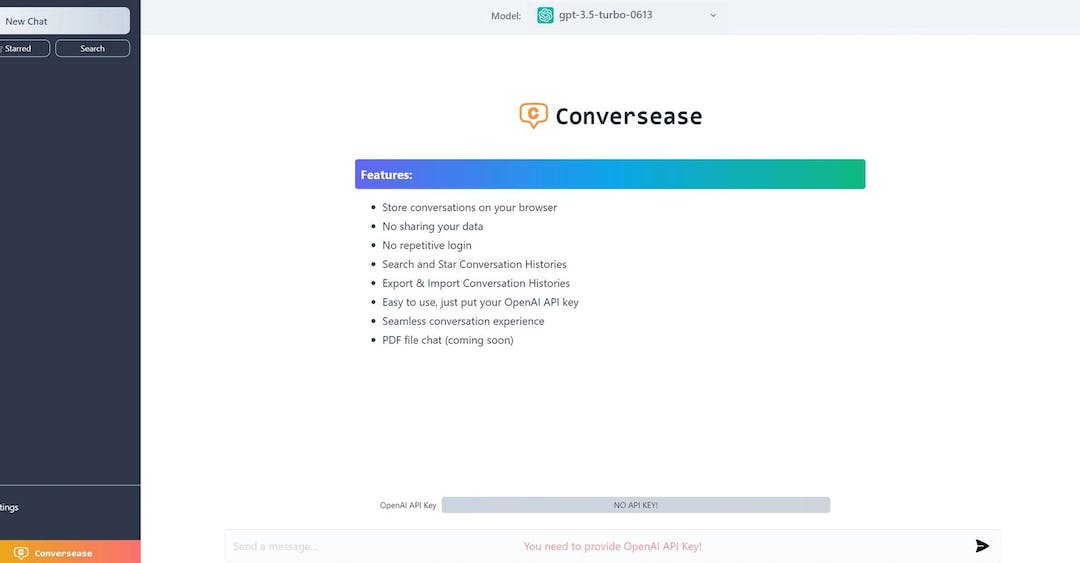This screenshot has width=1080, height=563.
Task: Start a New Chat in the sidebar
Action: point(64,21)
